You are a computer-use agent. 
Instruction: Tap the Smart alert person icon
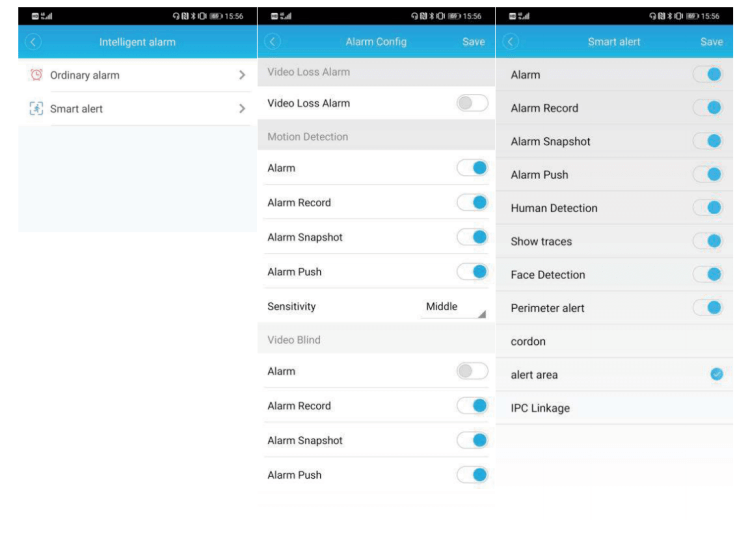pos(36,109)
